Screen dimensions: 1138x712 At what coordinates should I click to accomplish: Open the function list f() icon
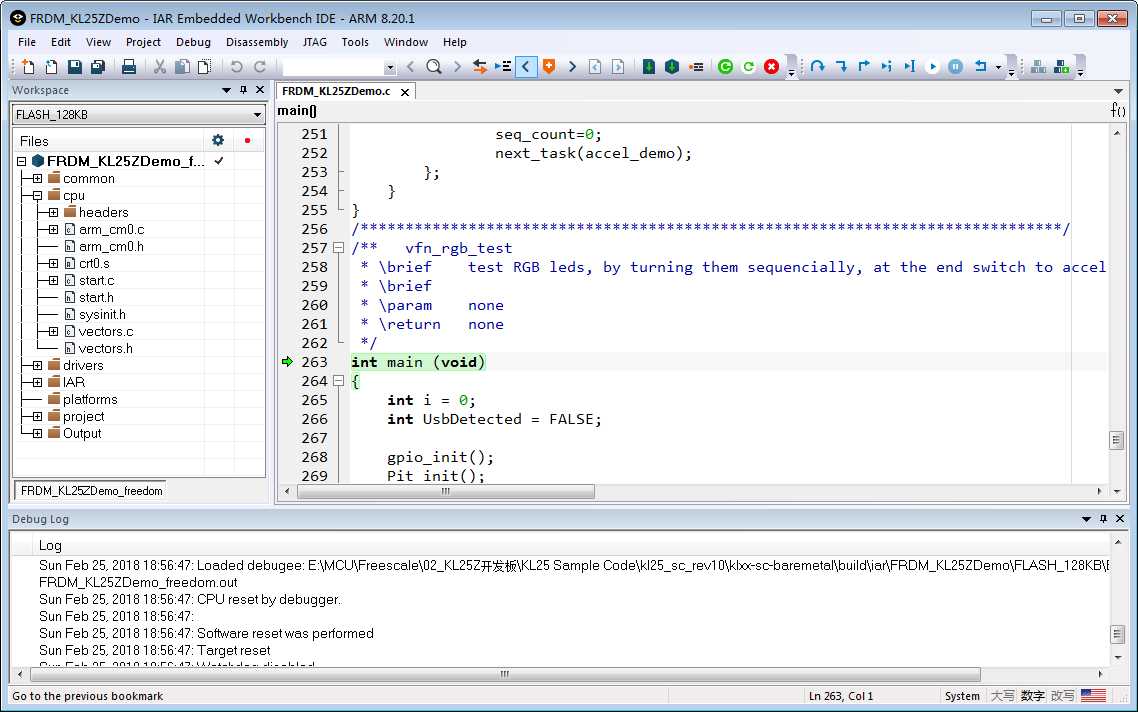pyautogui.click(x=1118, y=110)
